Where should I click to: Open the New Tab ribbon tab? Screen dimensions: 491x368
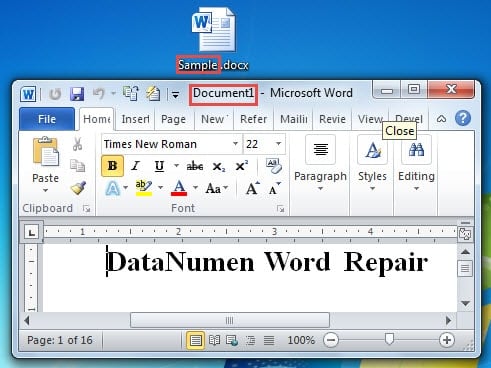point(214,119)
